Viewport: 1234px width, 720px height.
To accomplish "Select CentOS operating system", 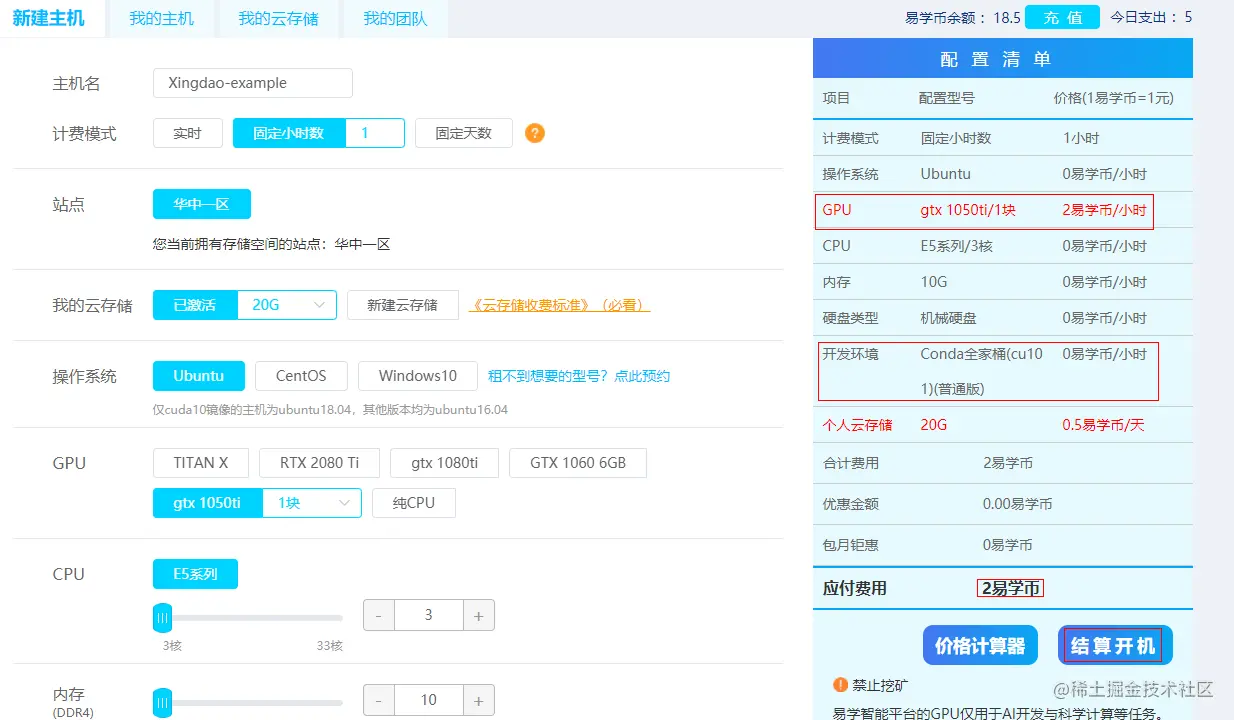I will [301, 376].
